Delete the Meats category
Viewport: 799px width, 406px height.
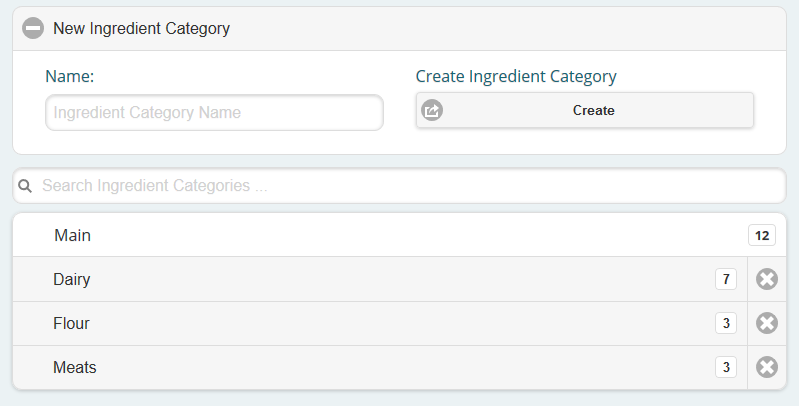click(767, 367)
